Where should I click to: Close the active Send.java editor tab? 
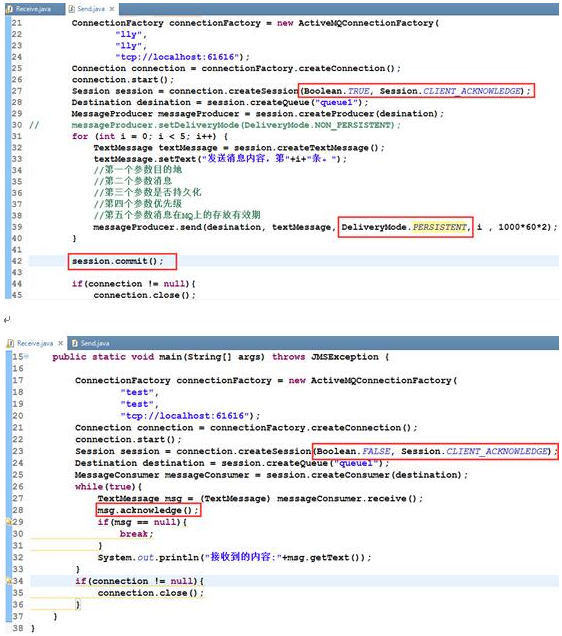pyautogui.click(x=112, y=9)
